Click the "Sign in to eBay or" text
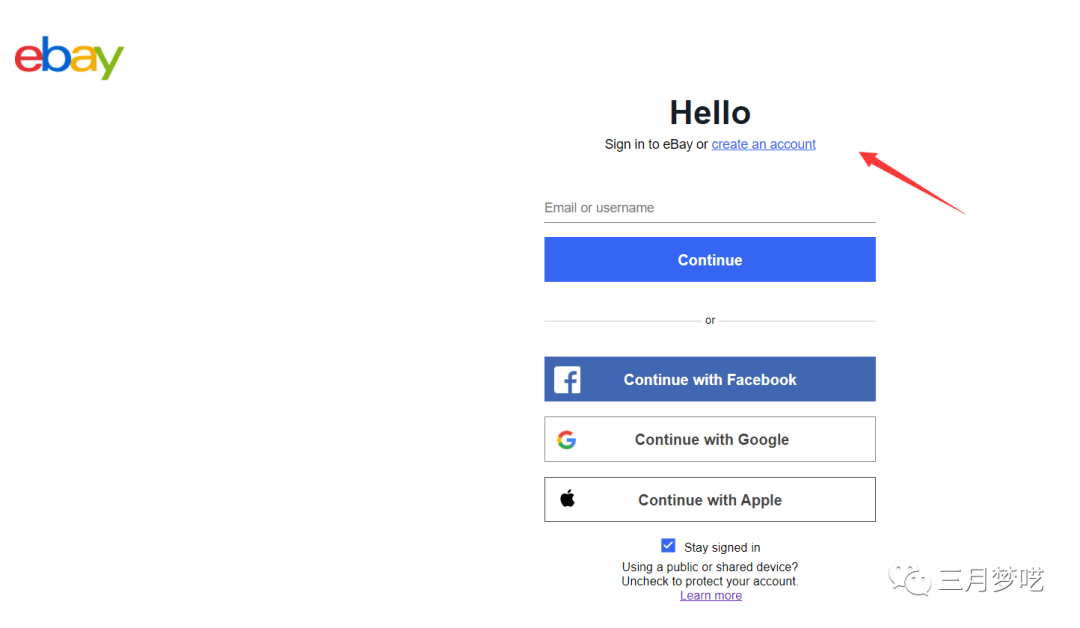 point(655,144)
